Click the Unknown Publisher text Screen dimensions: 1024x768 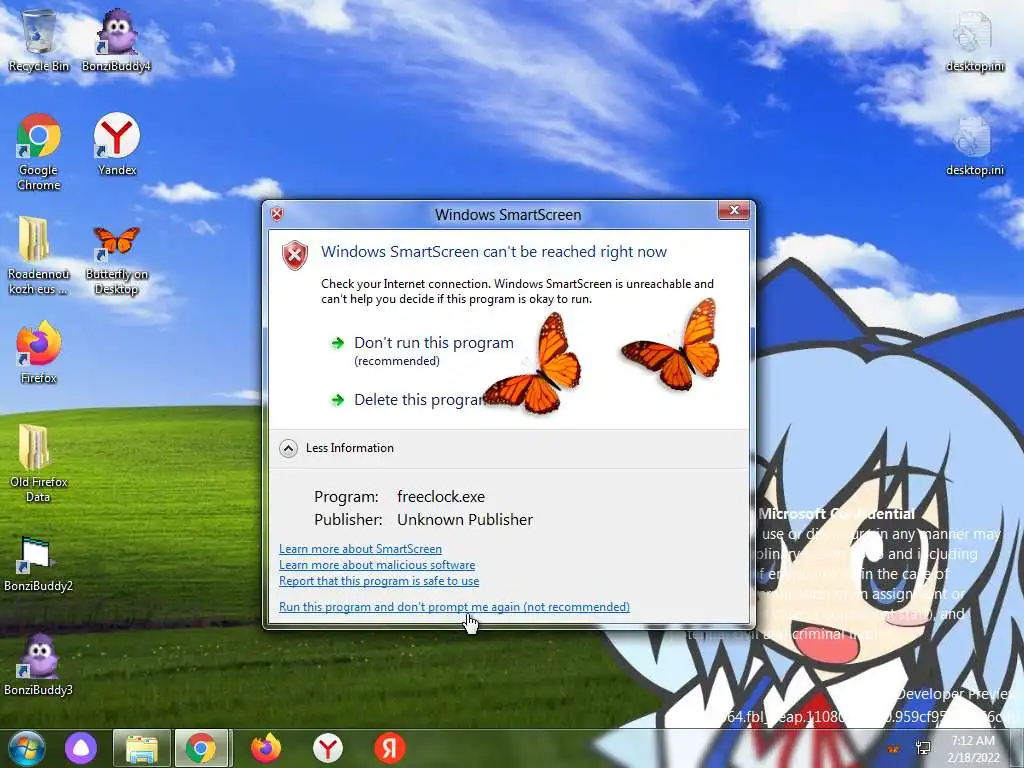(x=465, y=520)
